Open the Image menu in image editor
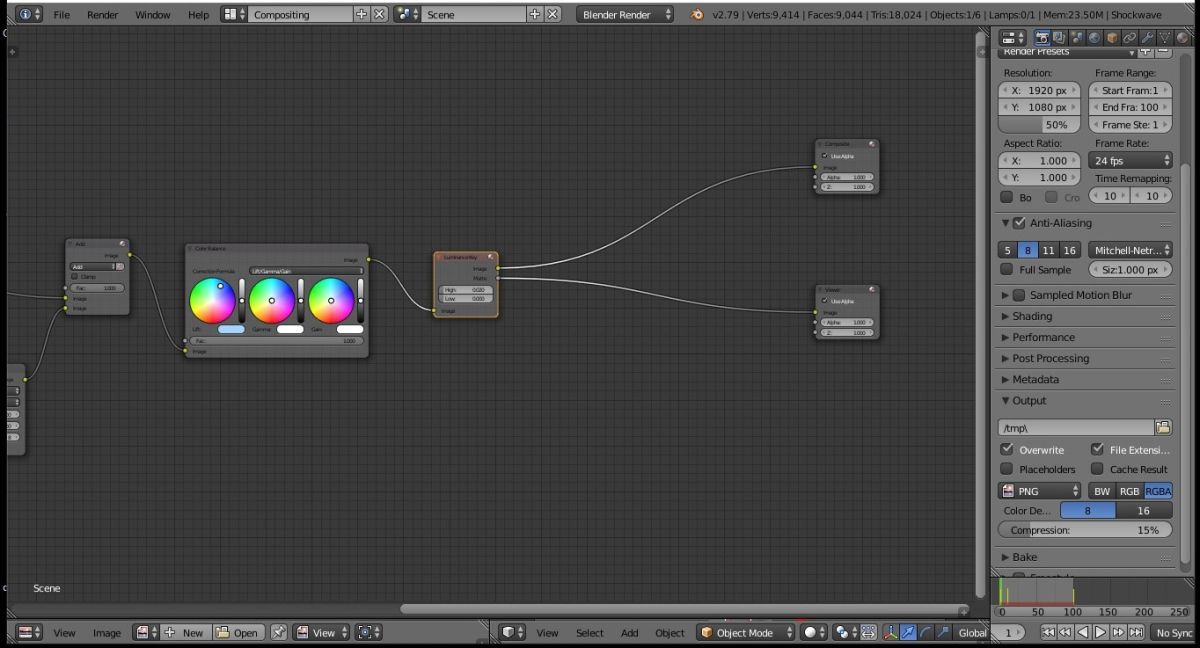This screenshot has height=648, width=1200. pyautogui.click(x=107, y=633)
